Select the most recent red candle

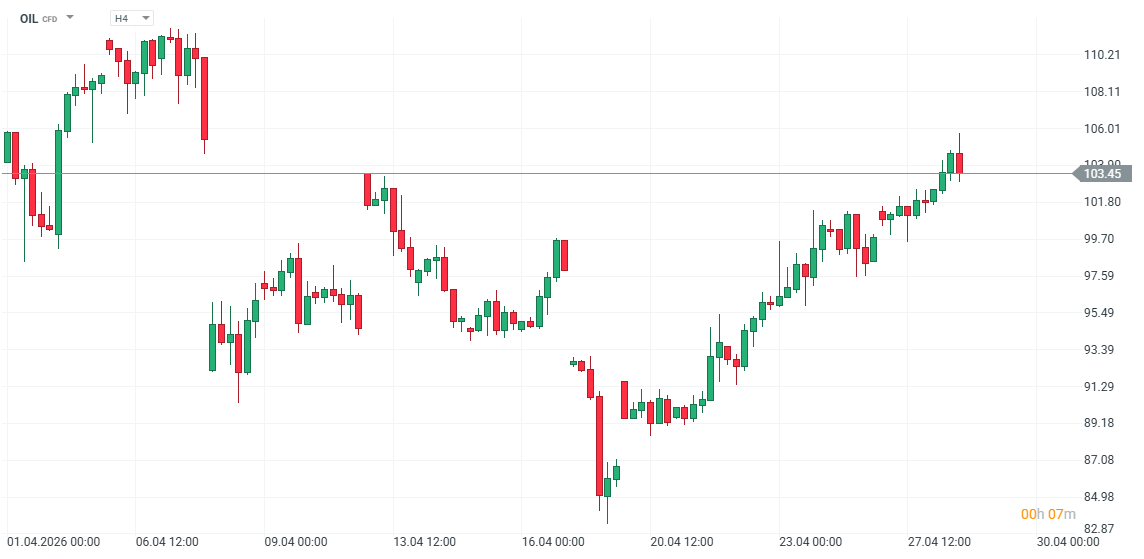[959, 163]
